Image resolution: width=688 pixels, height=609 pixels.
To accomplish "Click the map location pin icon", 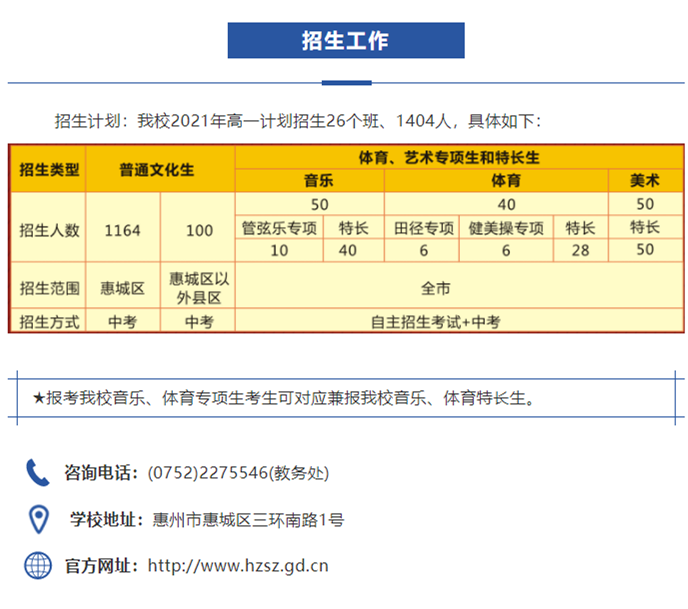I will click(x=38, y=519).
